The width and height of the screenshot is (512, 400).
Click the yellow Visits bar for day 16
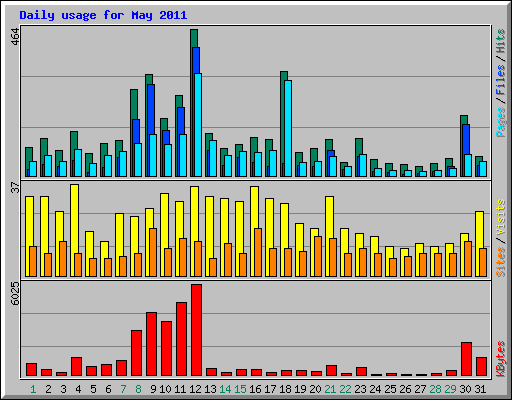tap(254, 207)
